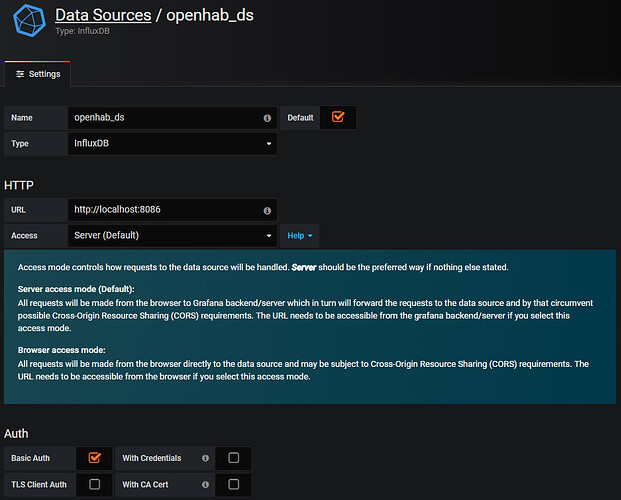Click the With CA Cert info icon
This screenshot has width=621, height=500.
coord(205,485)
